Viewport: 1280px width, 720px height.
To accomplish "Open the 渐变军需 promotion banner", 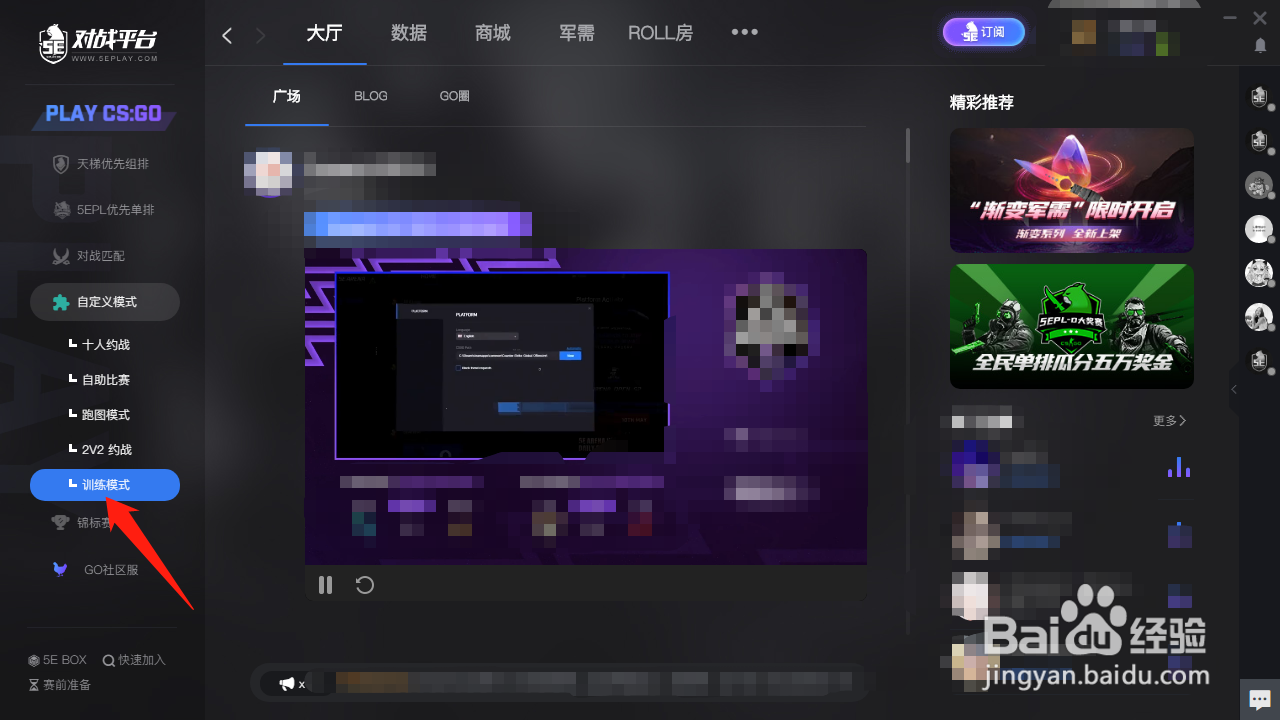I will [x=1072, y=190].
